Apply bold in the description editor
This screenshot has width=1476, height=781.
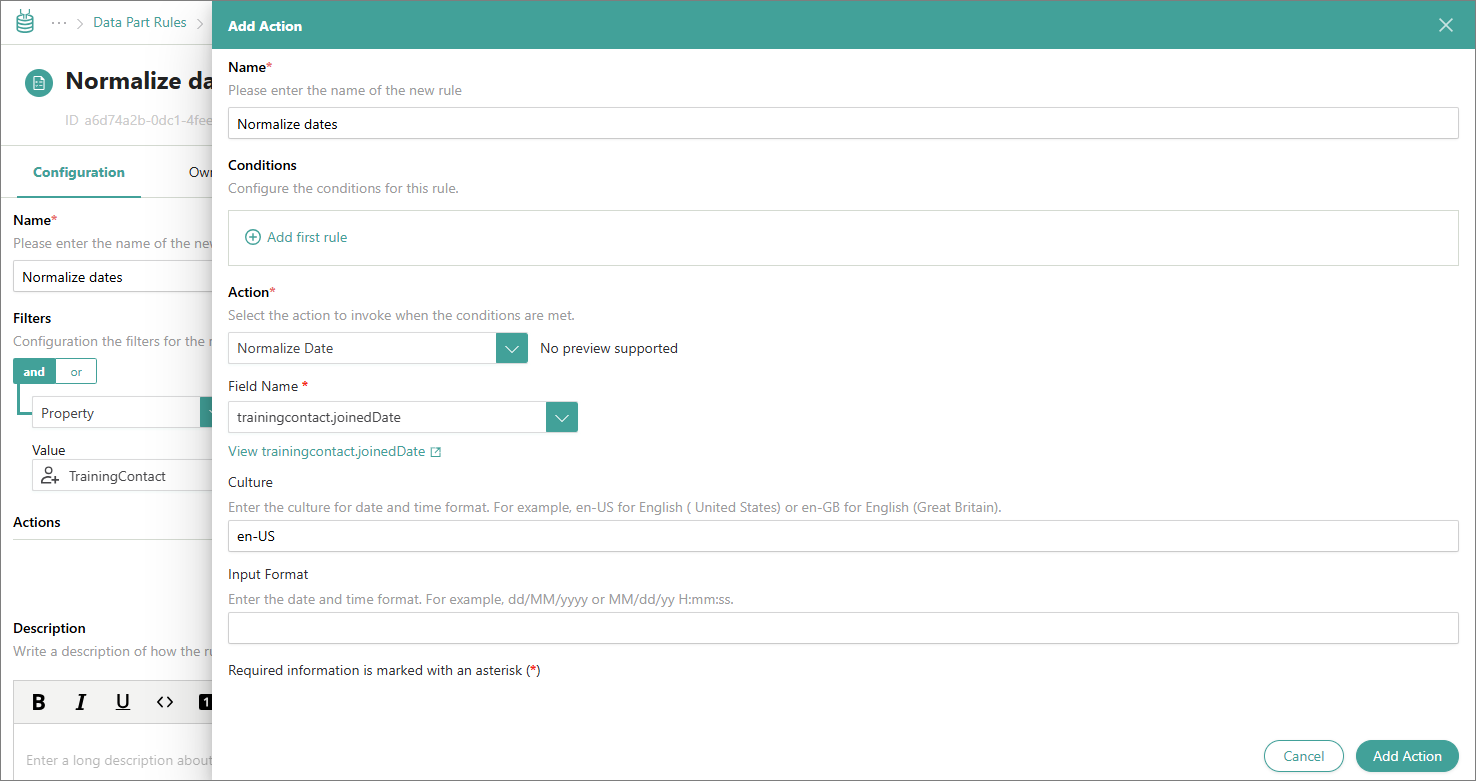[39, 702]
